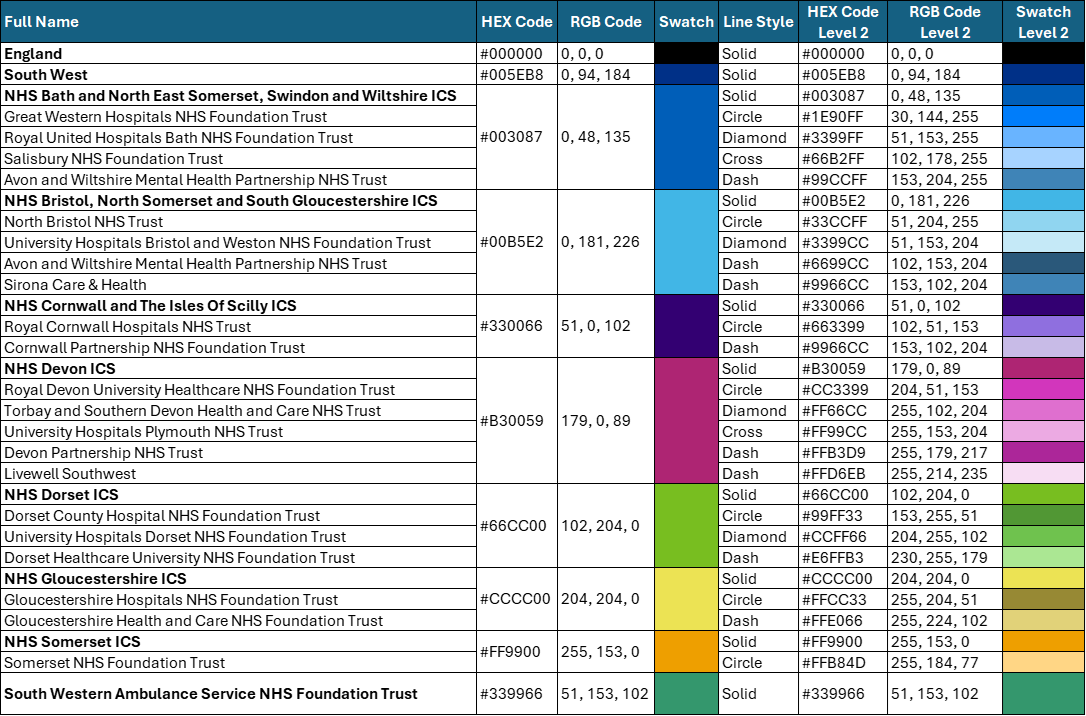Click the NHS Gloucestershire ICS cell
The image size is (1086, 716).
click(x=238, y=578)
